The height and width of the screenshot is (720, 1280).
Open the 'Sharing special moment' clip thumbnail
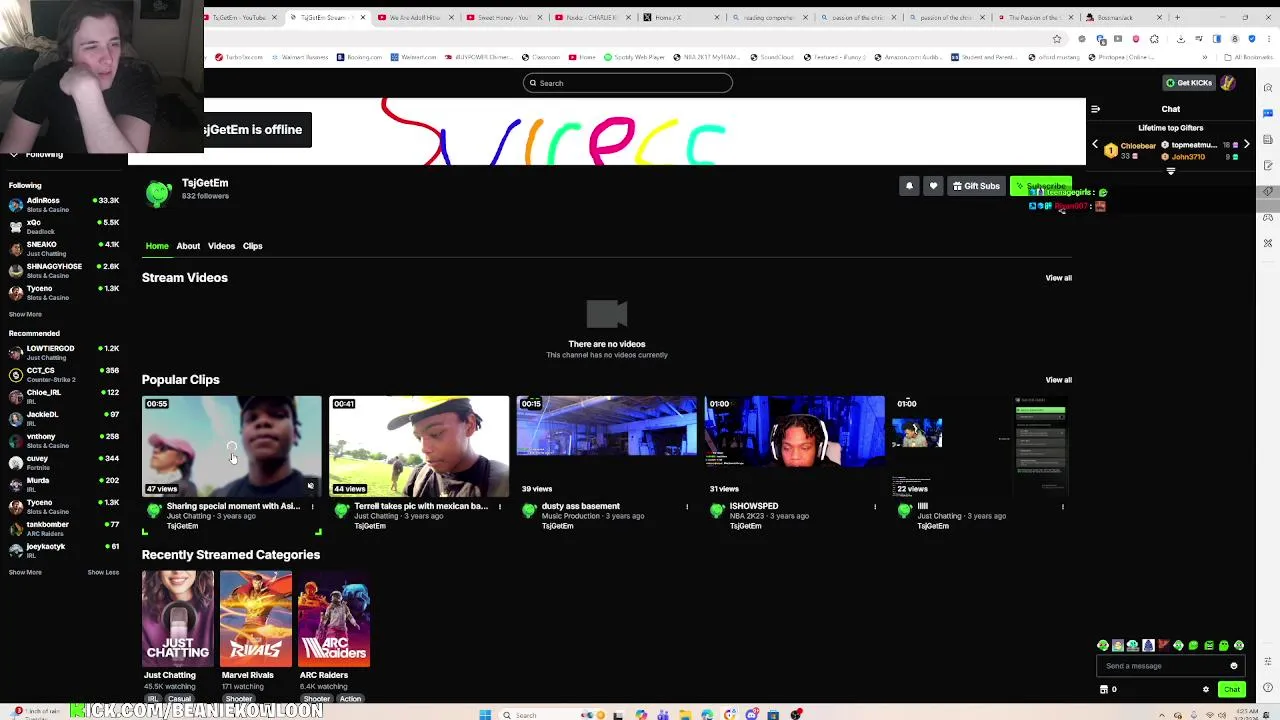coord(232,446)
